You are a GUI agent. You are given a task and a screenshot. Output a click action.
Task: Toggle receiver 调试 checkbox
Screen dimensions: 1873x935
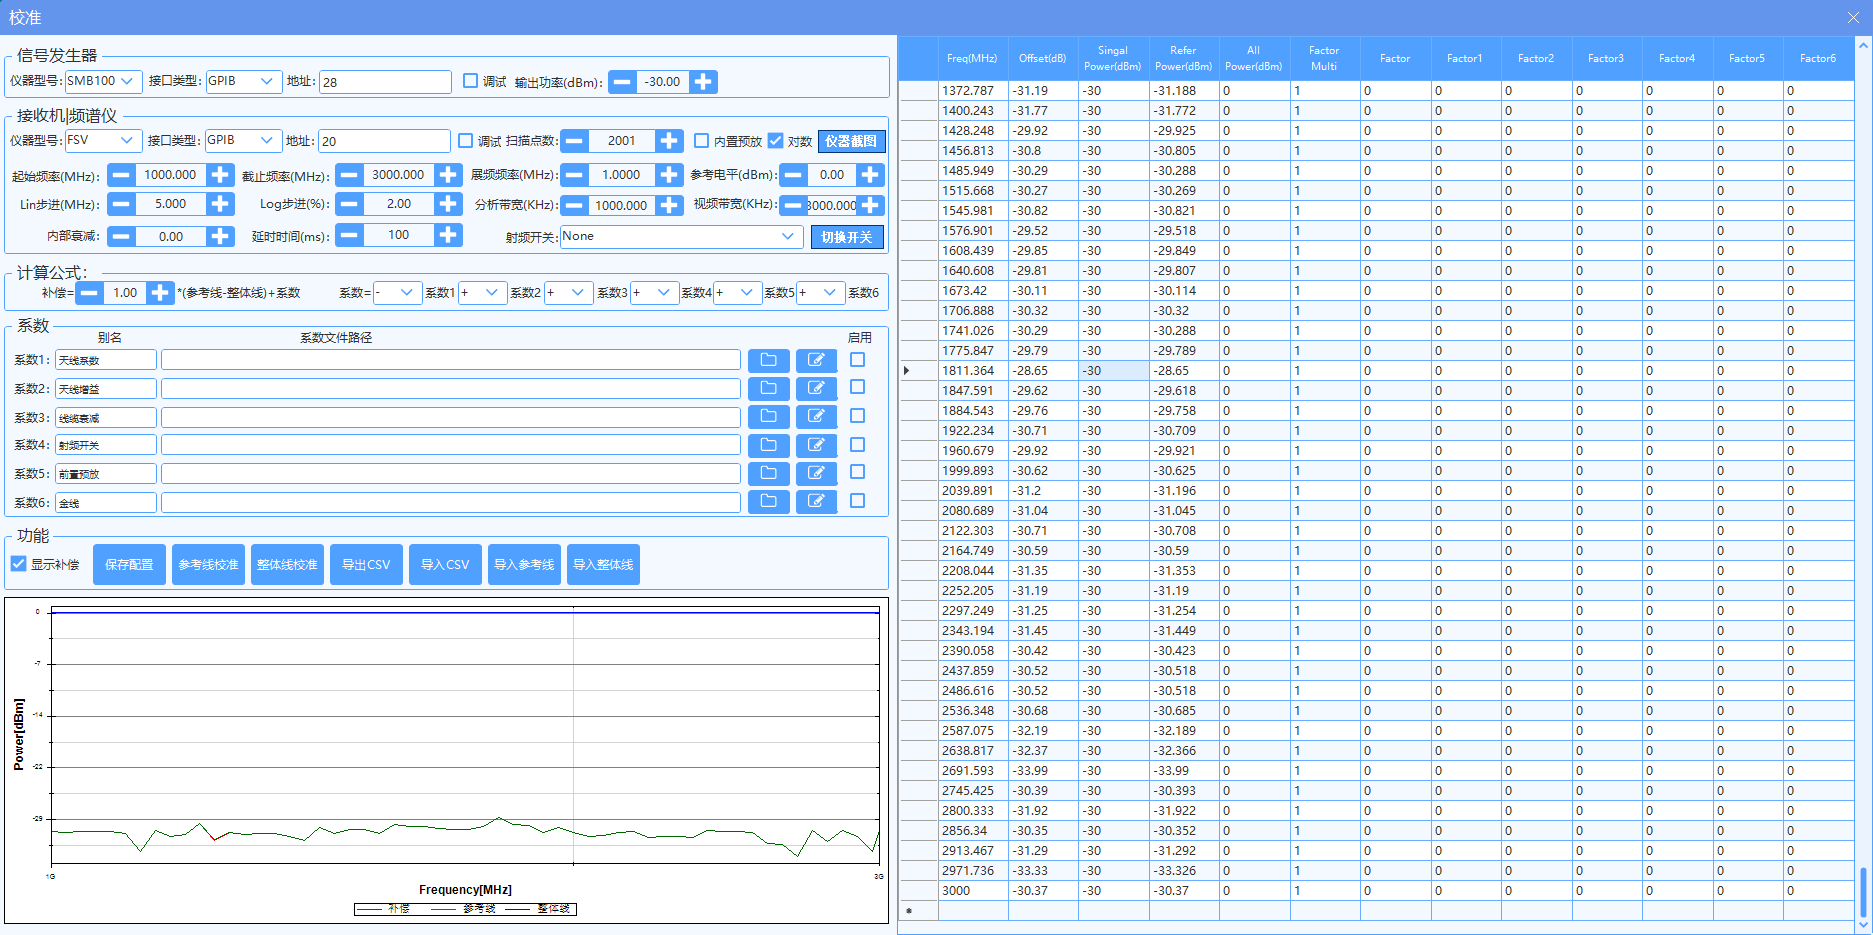click(x=466, y=141)
